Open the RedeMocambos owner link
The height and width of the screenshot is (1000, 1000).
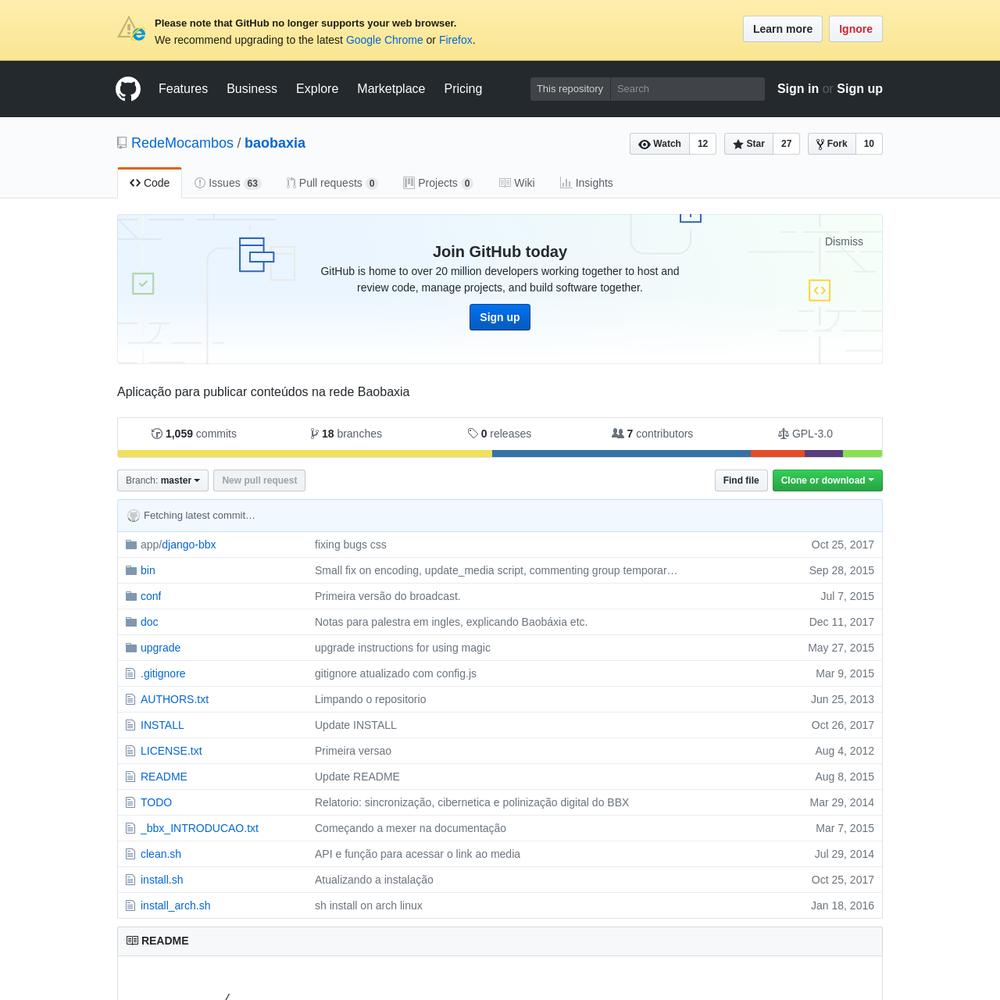tap(182, 143)
